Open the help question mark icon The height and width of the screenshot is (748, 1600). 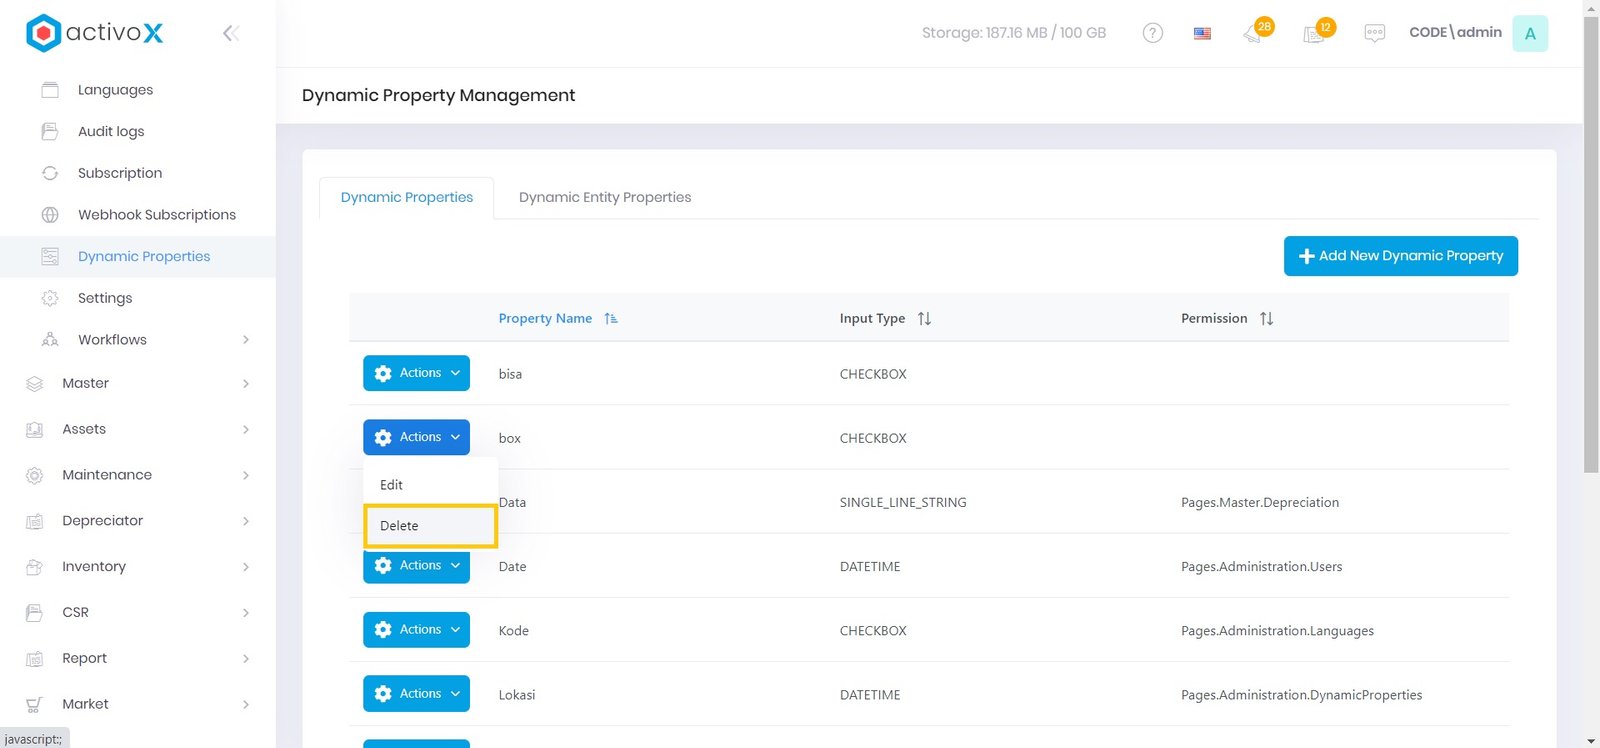[x=1152, y=33]
